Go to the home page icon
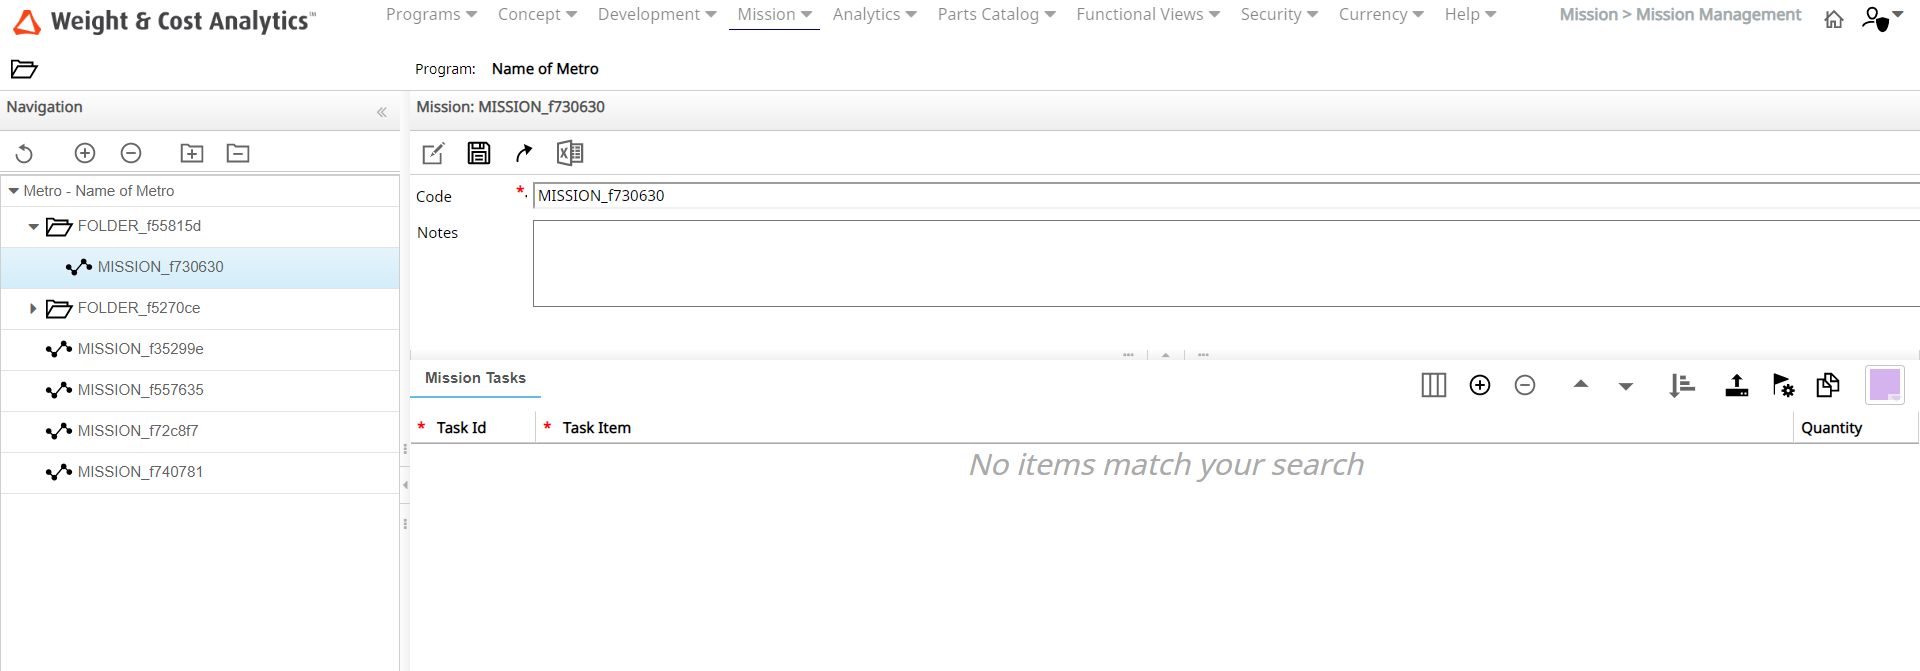The height and width of the screenshot is (671, 1920). coord(1834,19)
